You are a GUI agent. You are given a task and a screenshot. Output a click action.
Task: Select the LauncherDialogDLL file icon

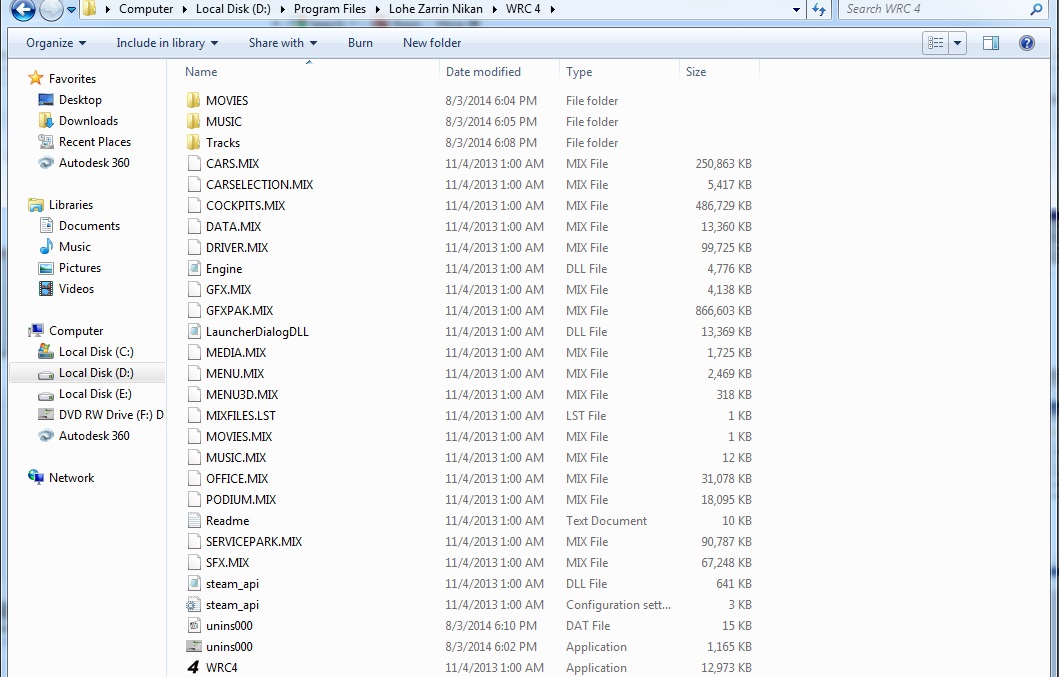click(x=194, y=331)
